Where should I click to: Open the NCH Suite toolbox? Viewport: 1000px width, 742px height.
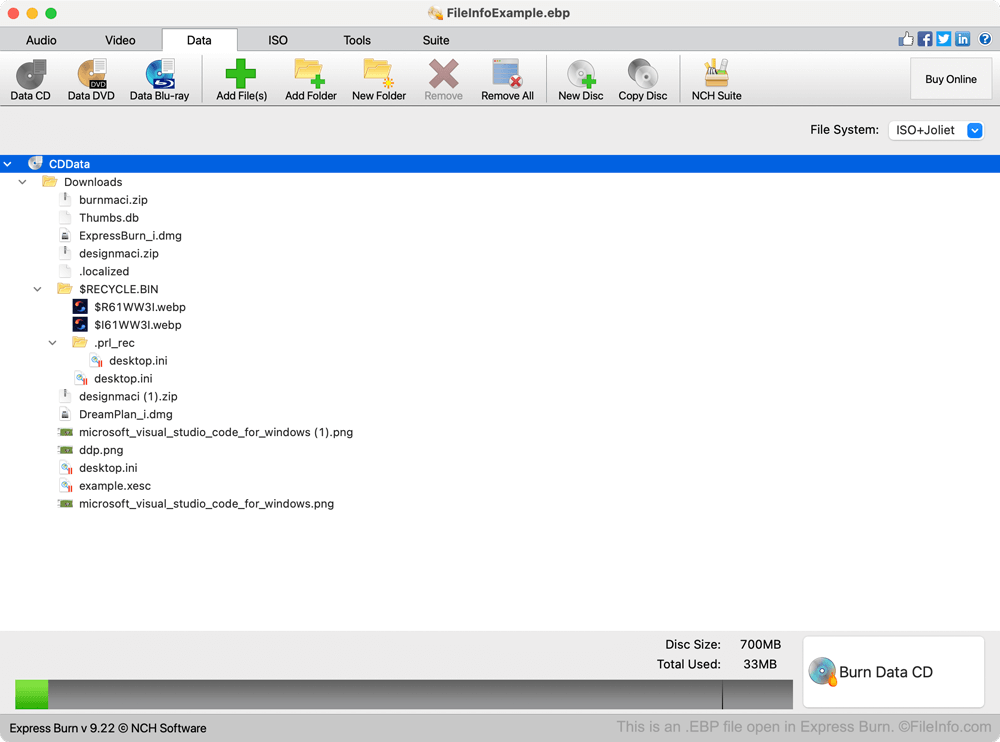[716, 80]
